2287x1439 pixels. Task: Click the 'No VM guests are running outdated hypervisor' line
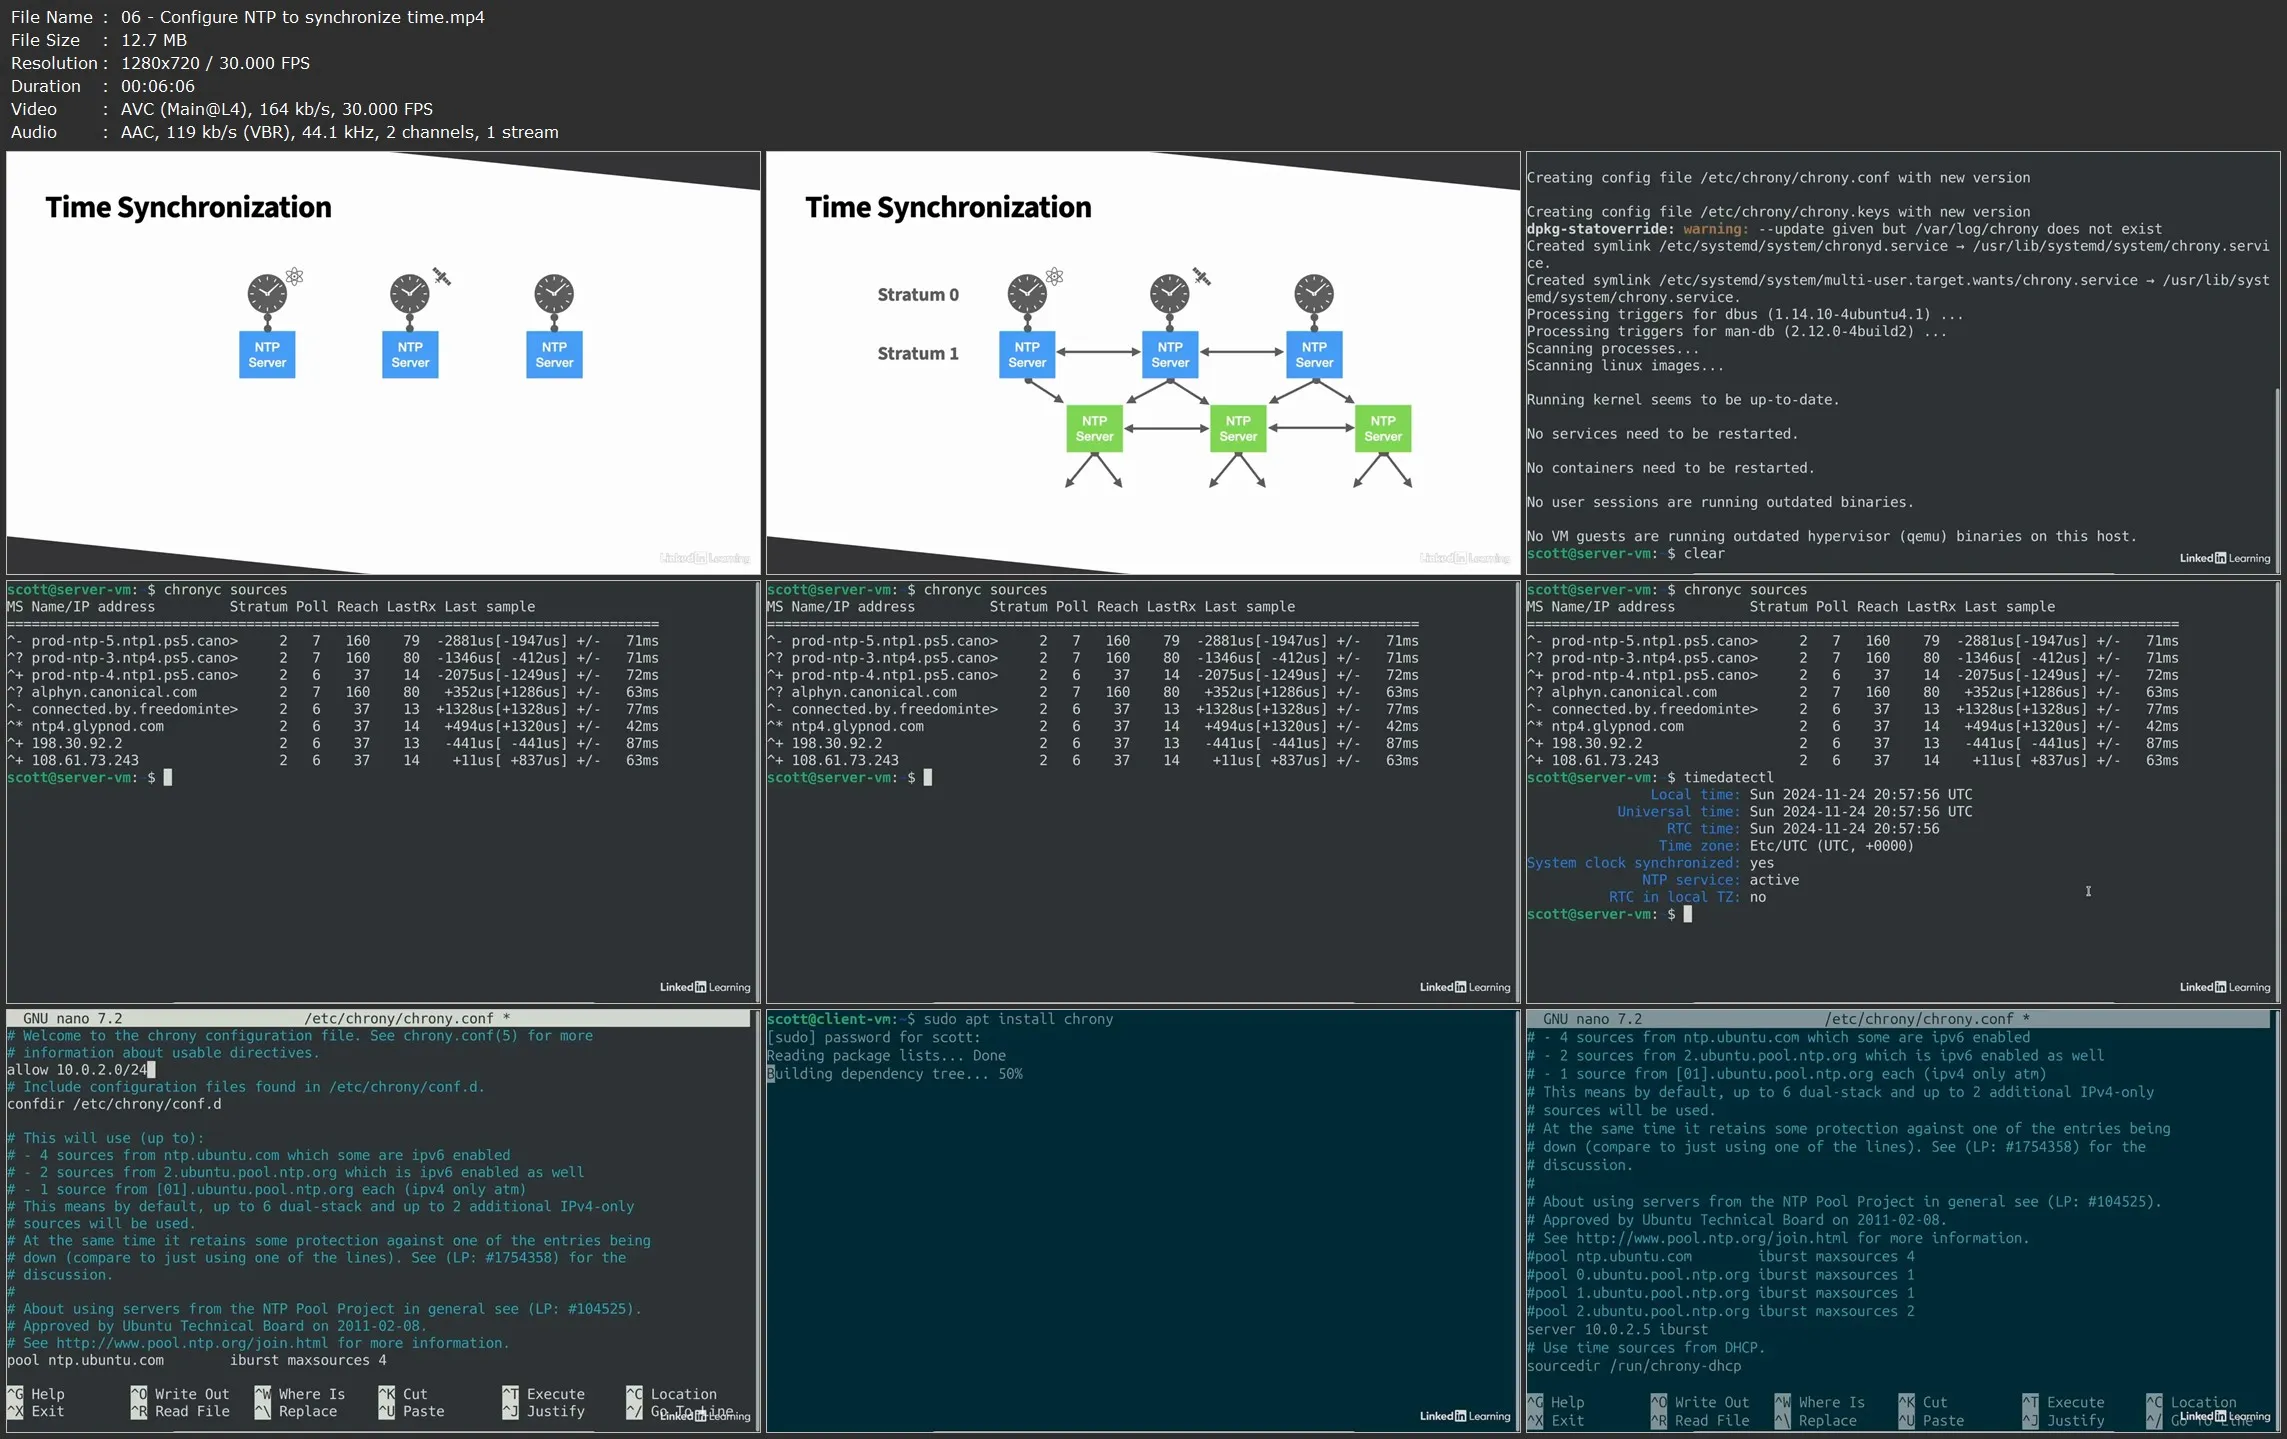click(1831, 537)
